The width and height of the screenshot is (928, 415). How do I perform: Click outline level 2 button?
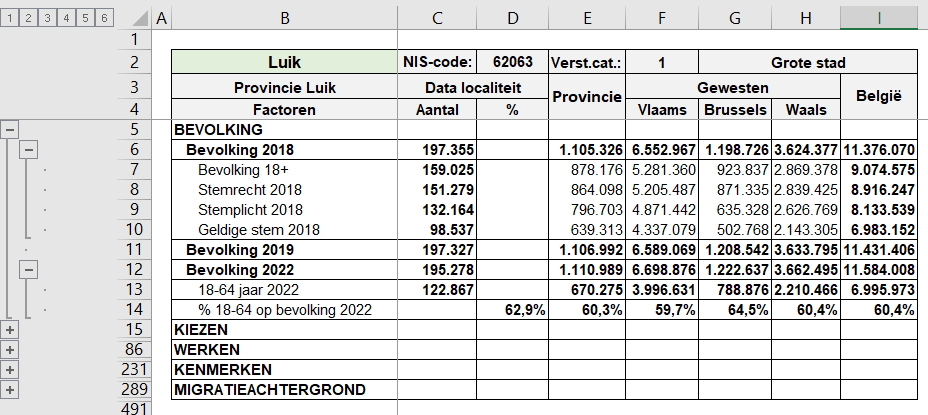28,18
